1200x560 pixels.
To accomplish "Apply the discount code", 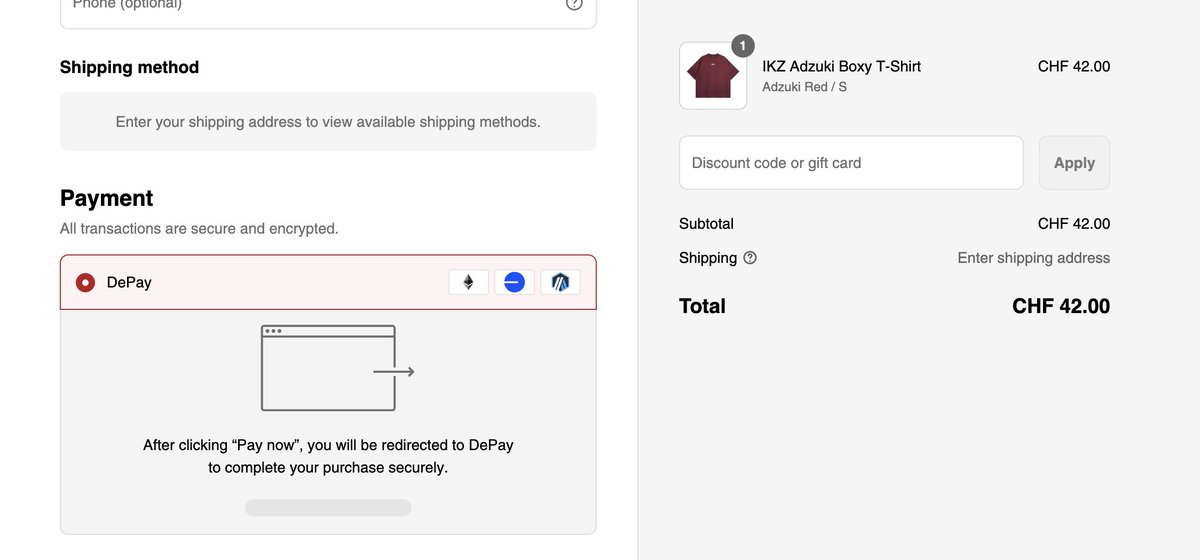I will pyautogui.click(x=1074, y=163).
